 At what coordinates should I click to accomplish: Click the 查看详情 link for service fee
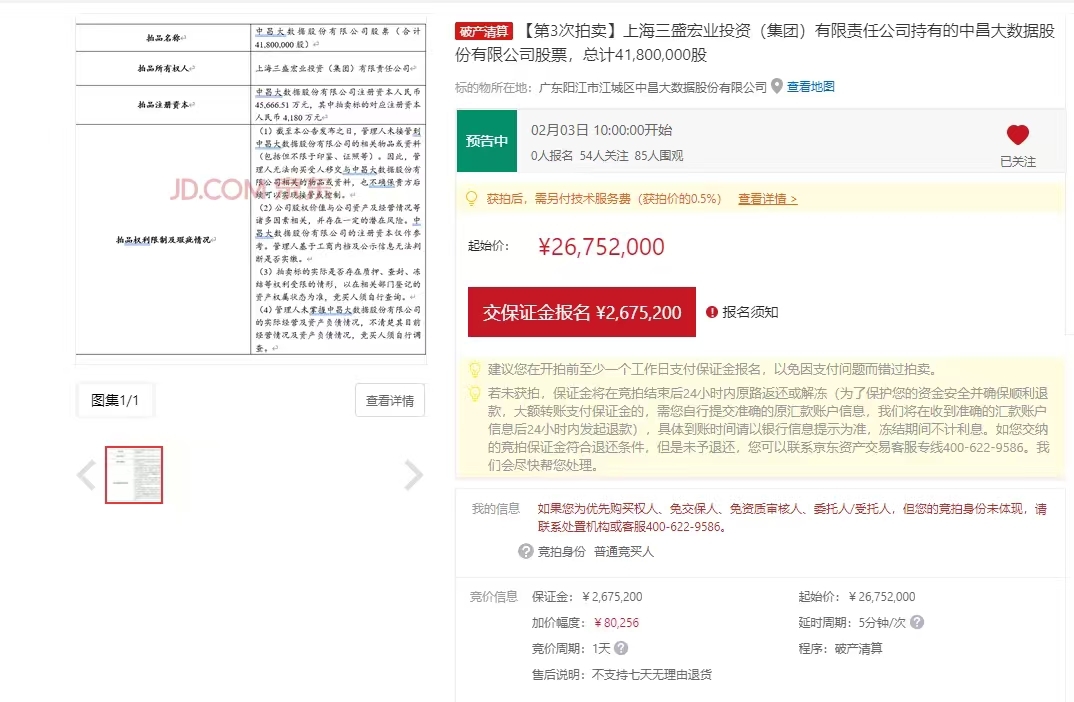pyautogui.click(x=767, y=199)
